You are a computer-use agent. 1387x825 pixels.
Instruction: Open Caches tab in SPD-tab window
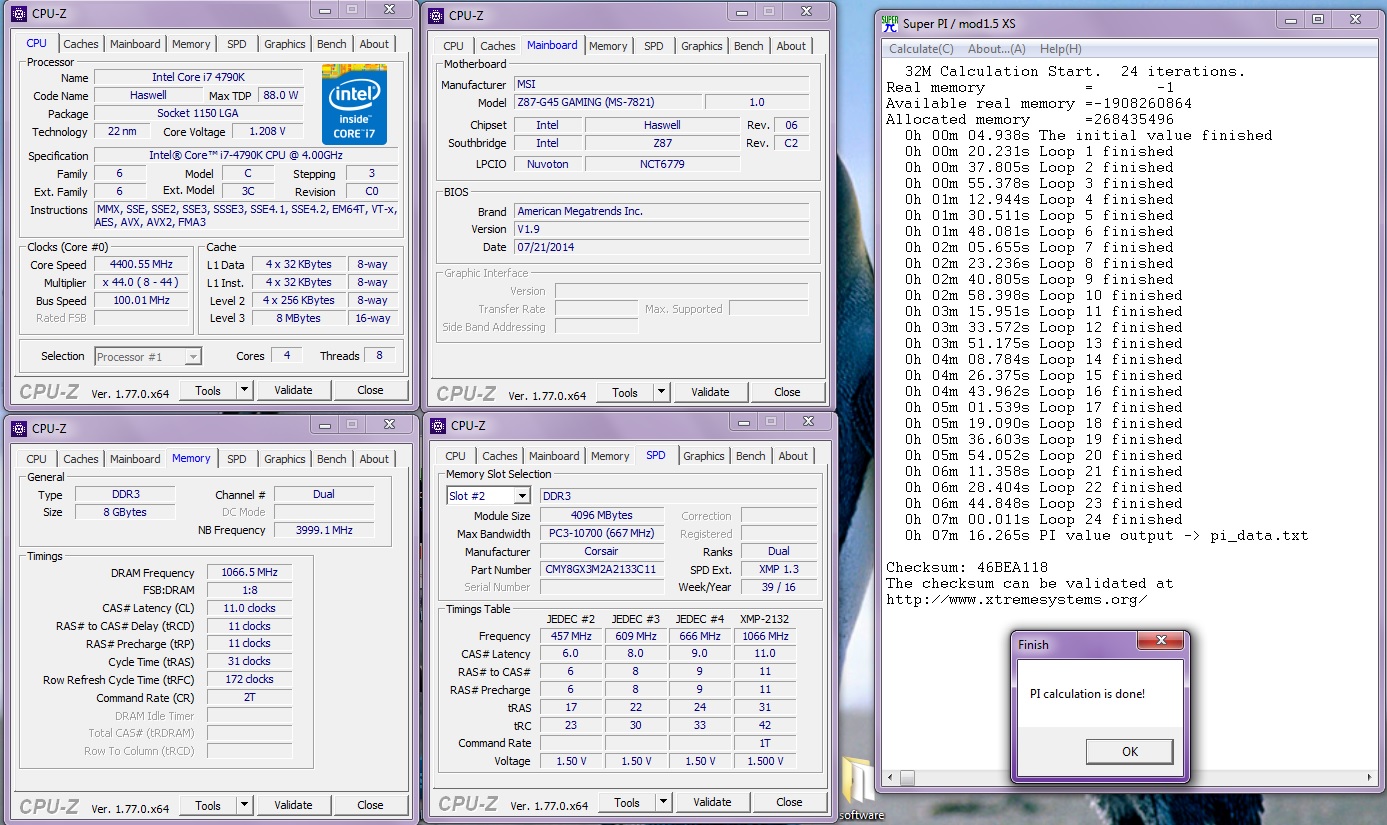tap(499, 456)
